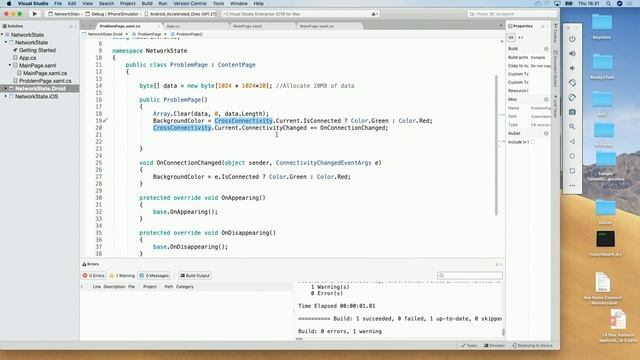
Task: Toggle the 0 Messages filter
Action: pyautogui.click(x=154, y=276)
